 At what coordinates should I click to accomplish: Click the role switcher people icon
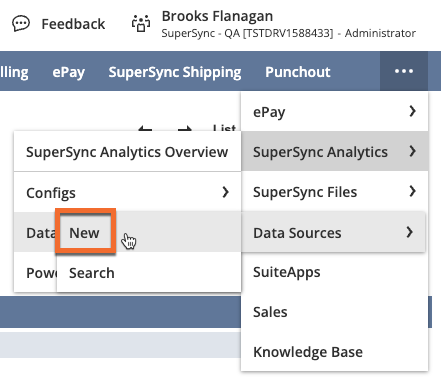point(141,24)
